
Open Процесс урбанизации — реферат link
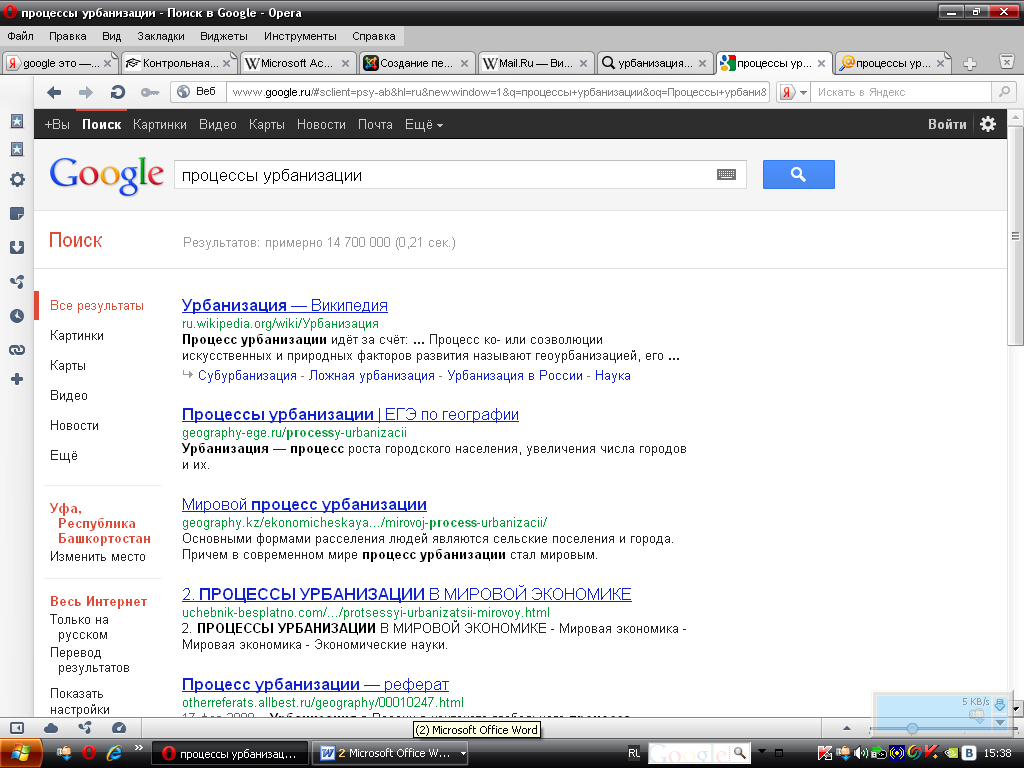tap(315, 684)
